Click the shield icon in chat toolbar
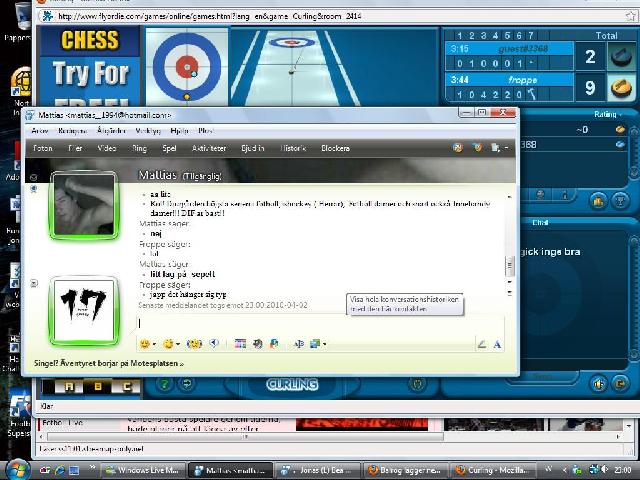The height and width of the screenshot is (480, 640). point(477,148)
